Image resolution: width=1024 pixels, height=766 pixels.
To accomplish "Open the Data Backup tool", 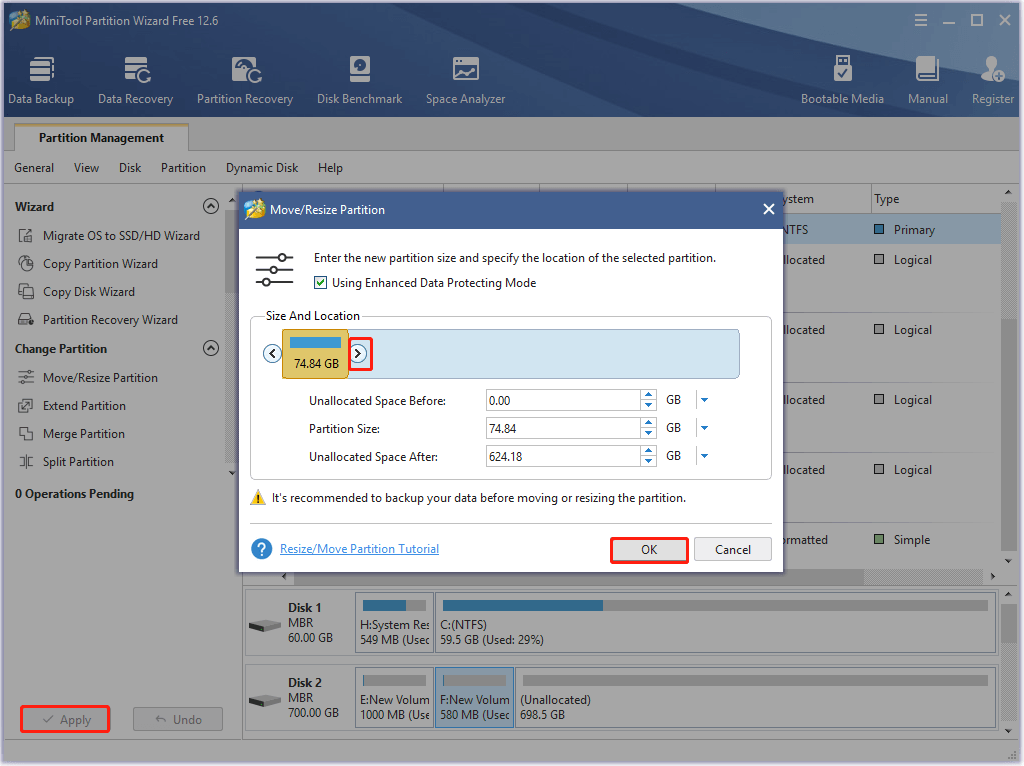I will click(41, 80).
